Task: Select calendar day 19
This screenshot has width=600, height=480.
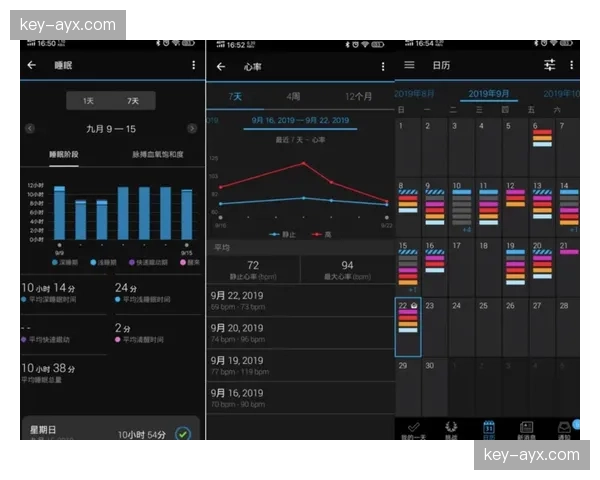Action: (x=515, y=268)
